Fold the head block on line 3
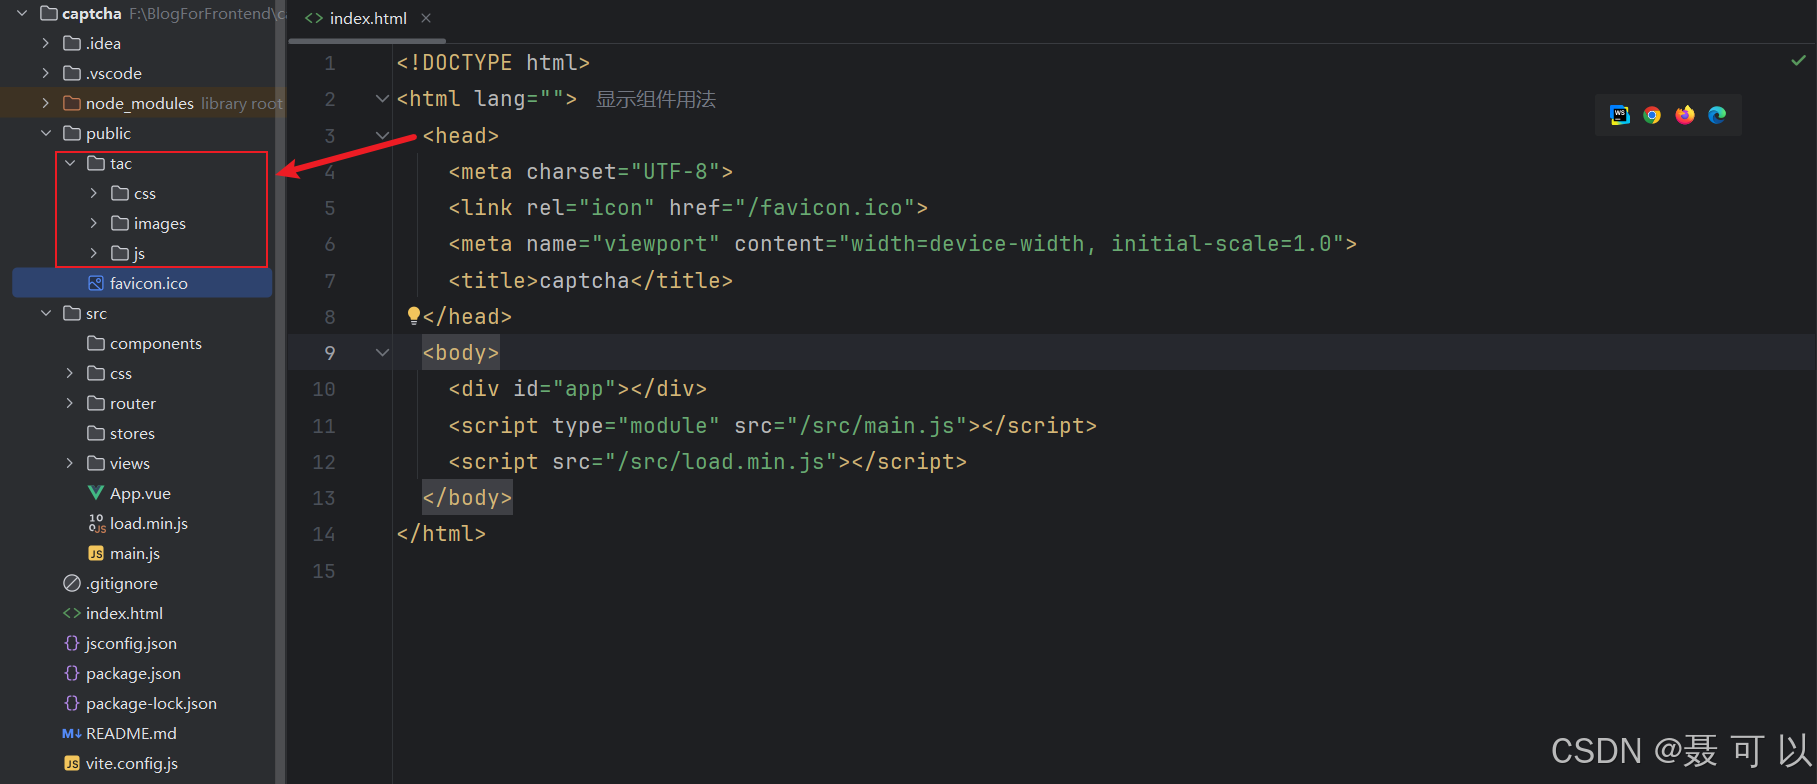This screenshot has width=1817, height=784. coord(382,135)
